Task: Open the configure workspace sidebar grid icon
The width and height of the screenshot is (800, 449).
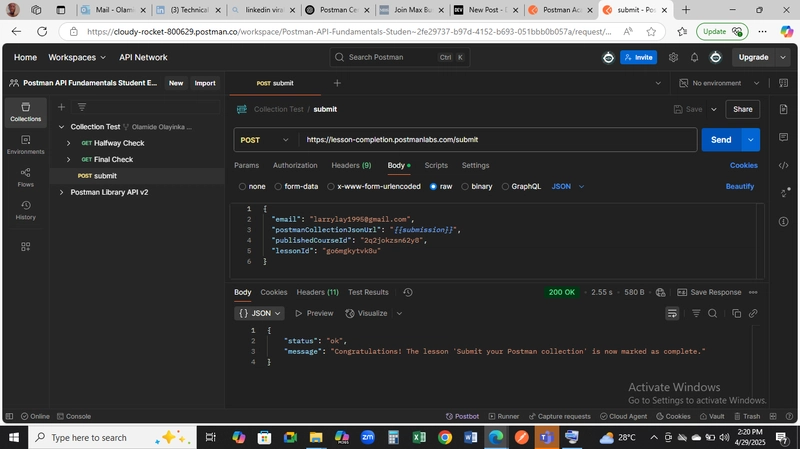Action: [26, 246]
